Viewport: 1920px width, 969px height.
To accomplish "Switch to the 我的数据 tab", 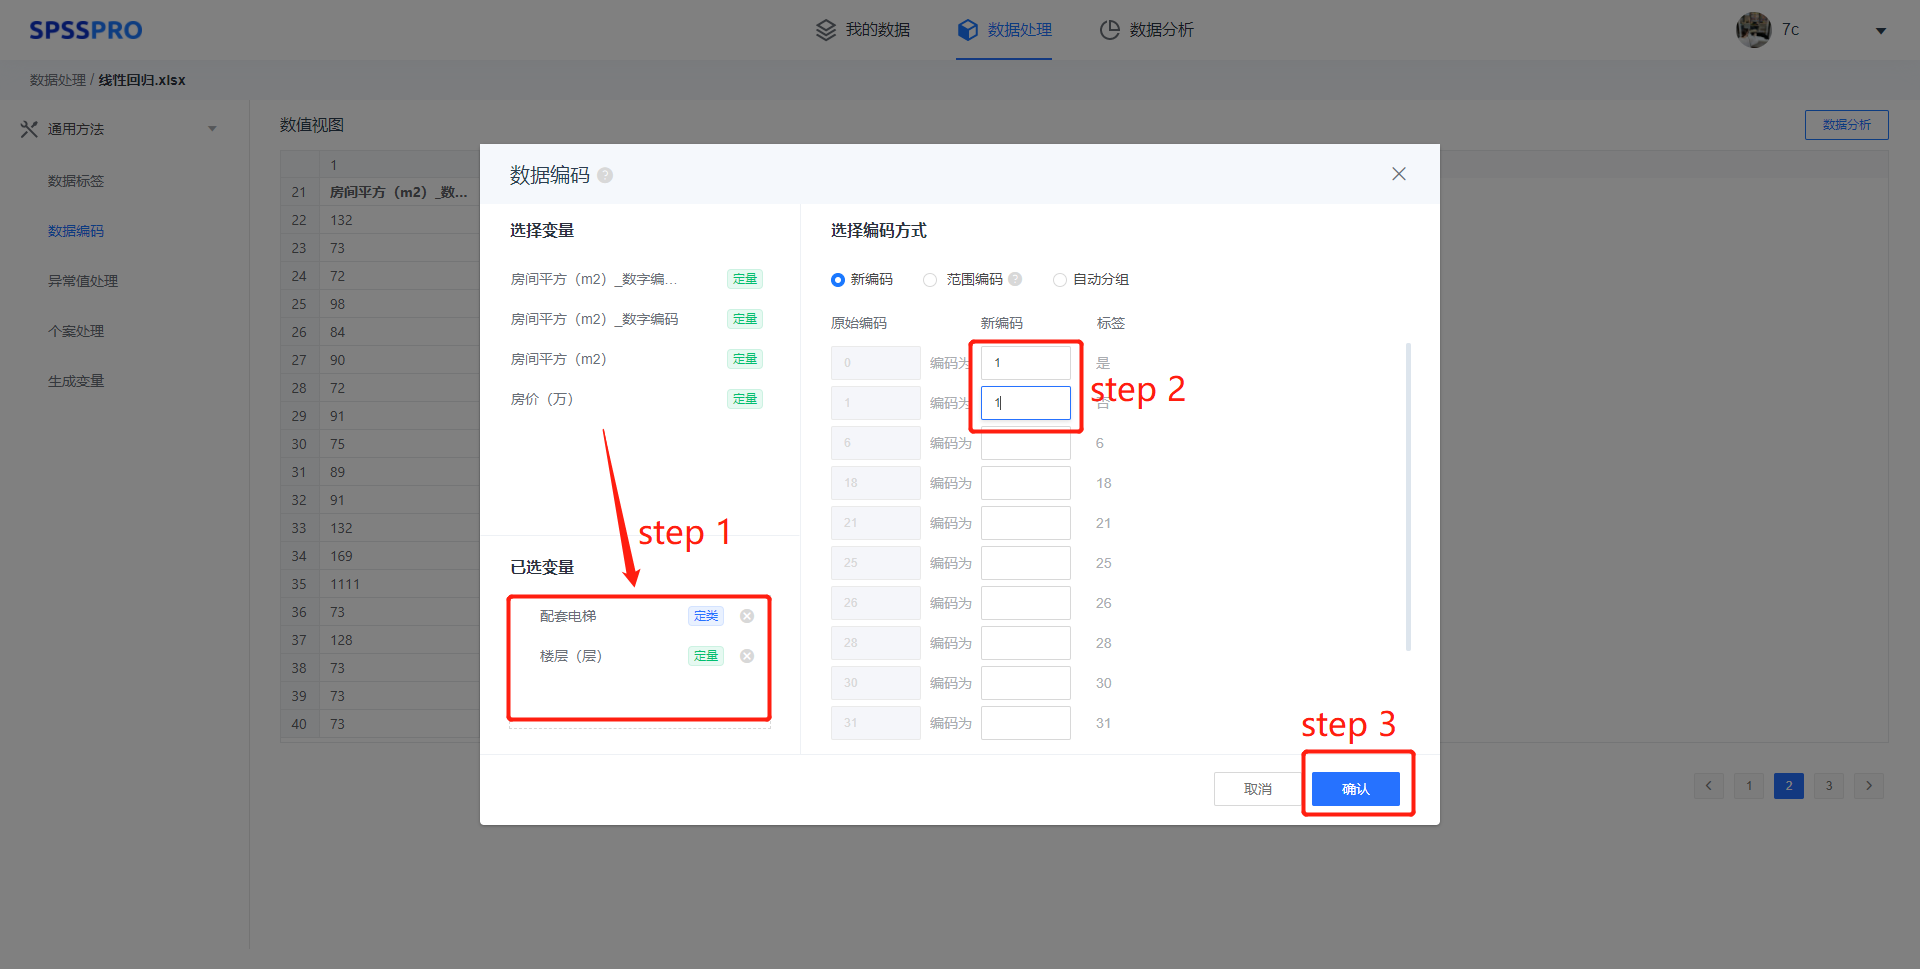I will [863, 30].
